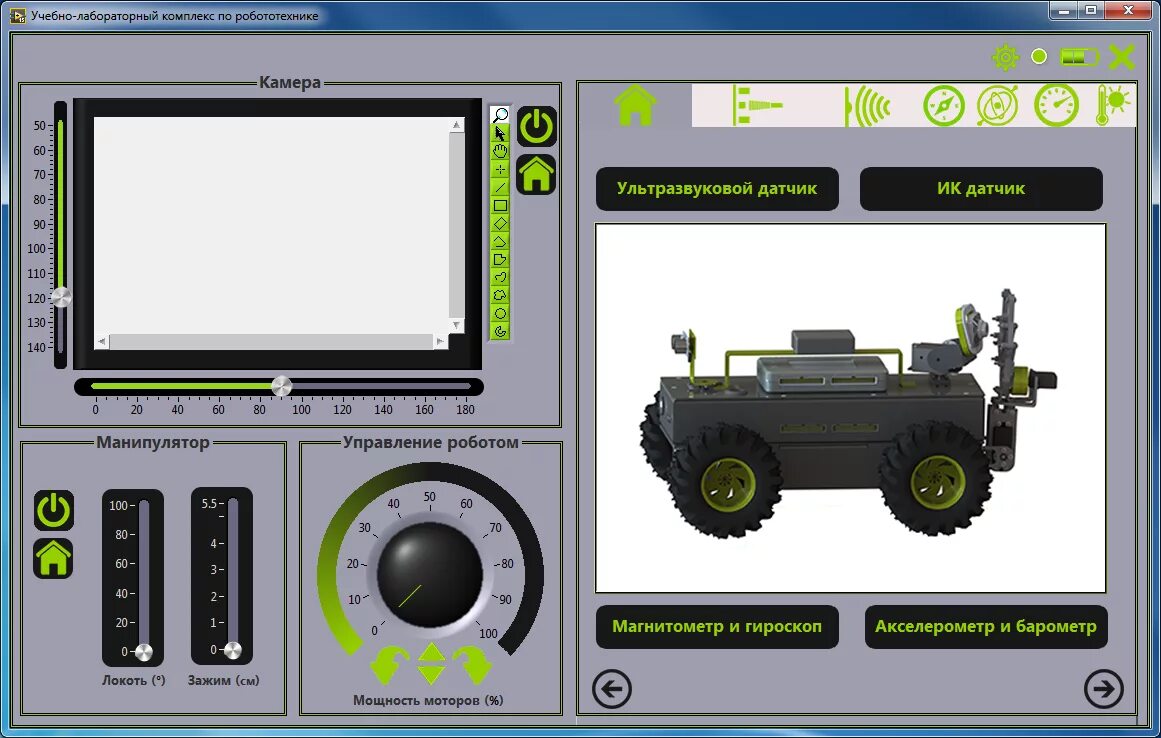
Task: Open the infrared rangefinder sensor tab
Action: pyautogui.click(x=756, y=105)
